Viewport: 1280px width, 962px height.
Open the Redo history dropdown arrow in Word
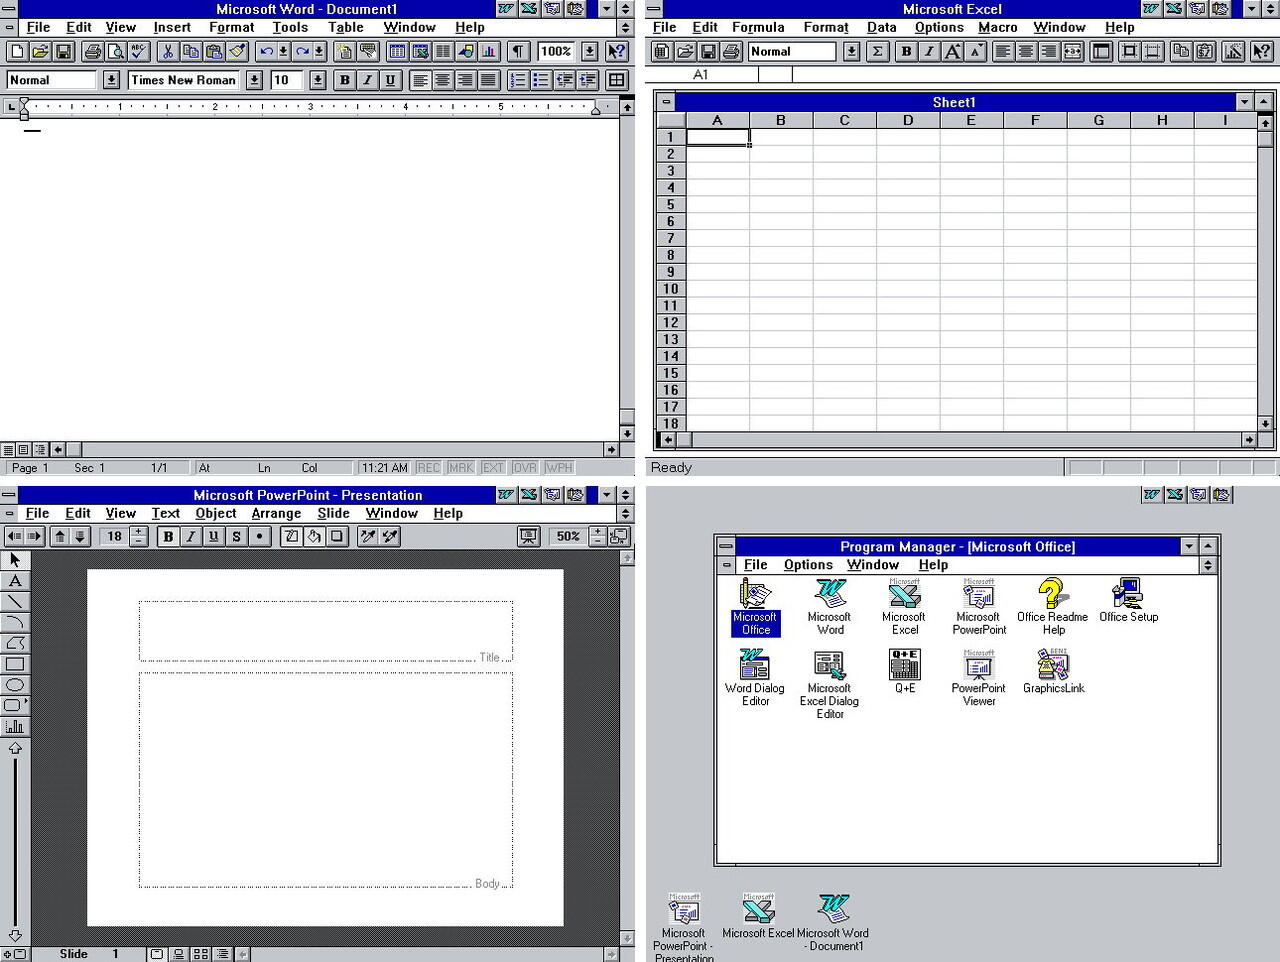pyautogui.click(x=320, y=51)
